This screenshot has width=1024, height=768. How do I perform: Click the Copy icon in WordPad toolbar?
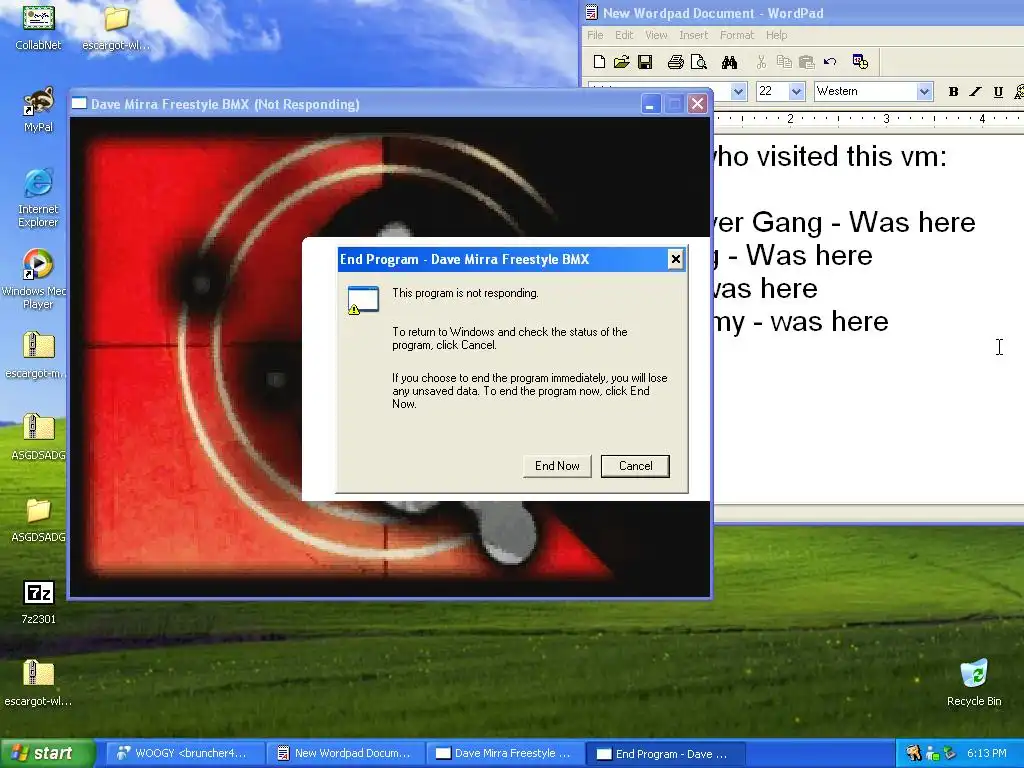coord(784,62)
